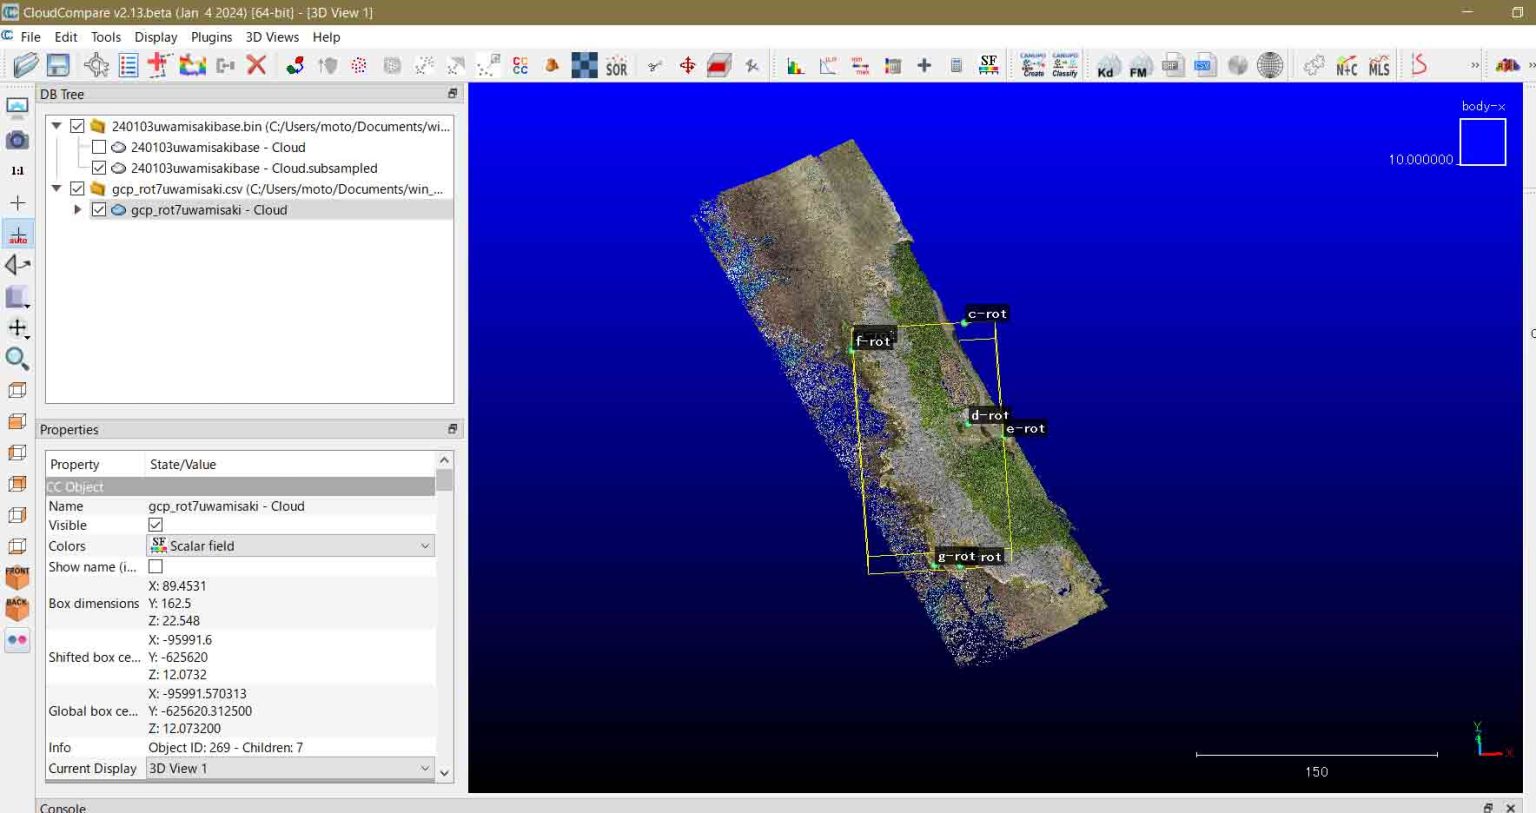Toggle checkbox for 240103uwamisakibase.bin file
1536x813 pixels.
(x=77, y=126)
